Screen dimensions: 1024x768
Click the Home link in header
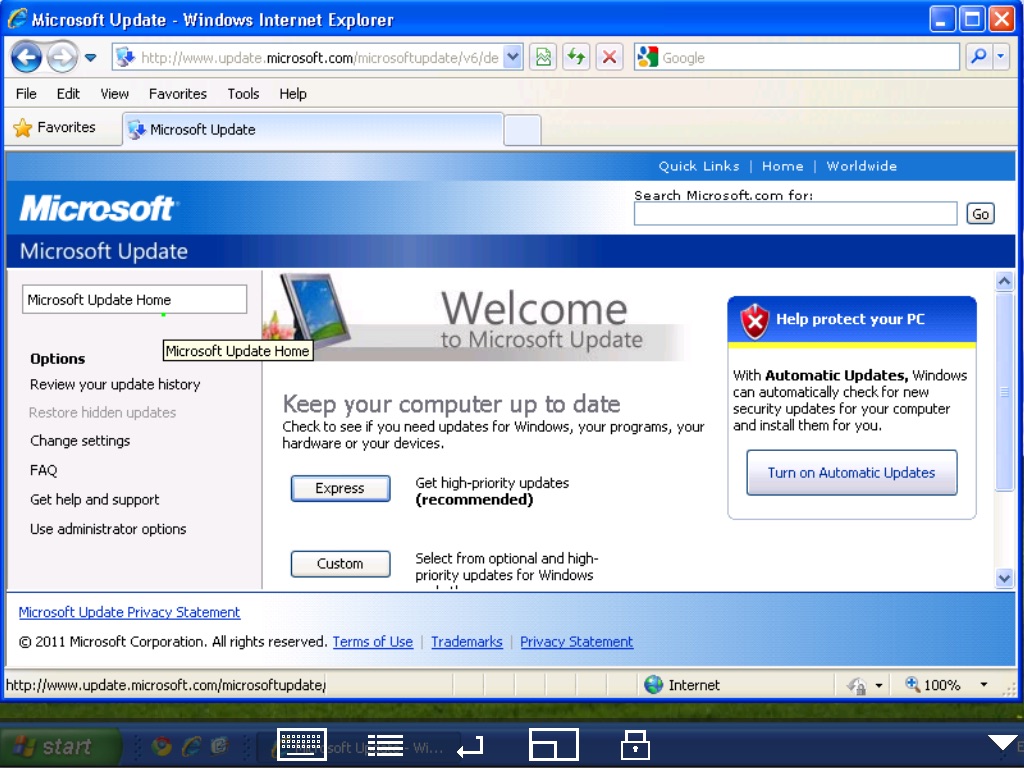(x=782, y=167)
